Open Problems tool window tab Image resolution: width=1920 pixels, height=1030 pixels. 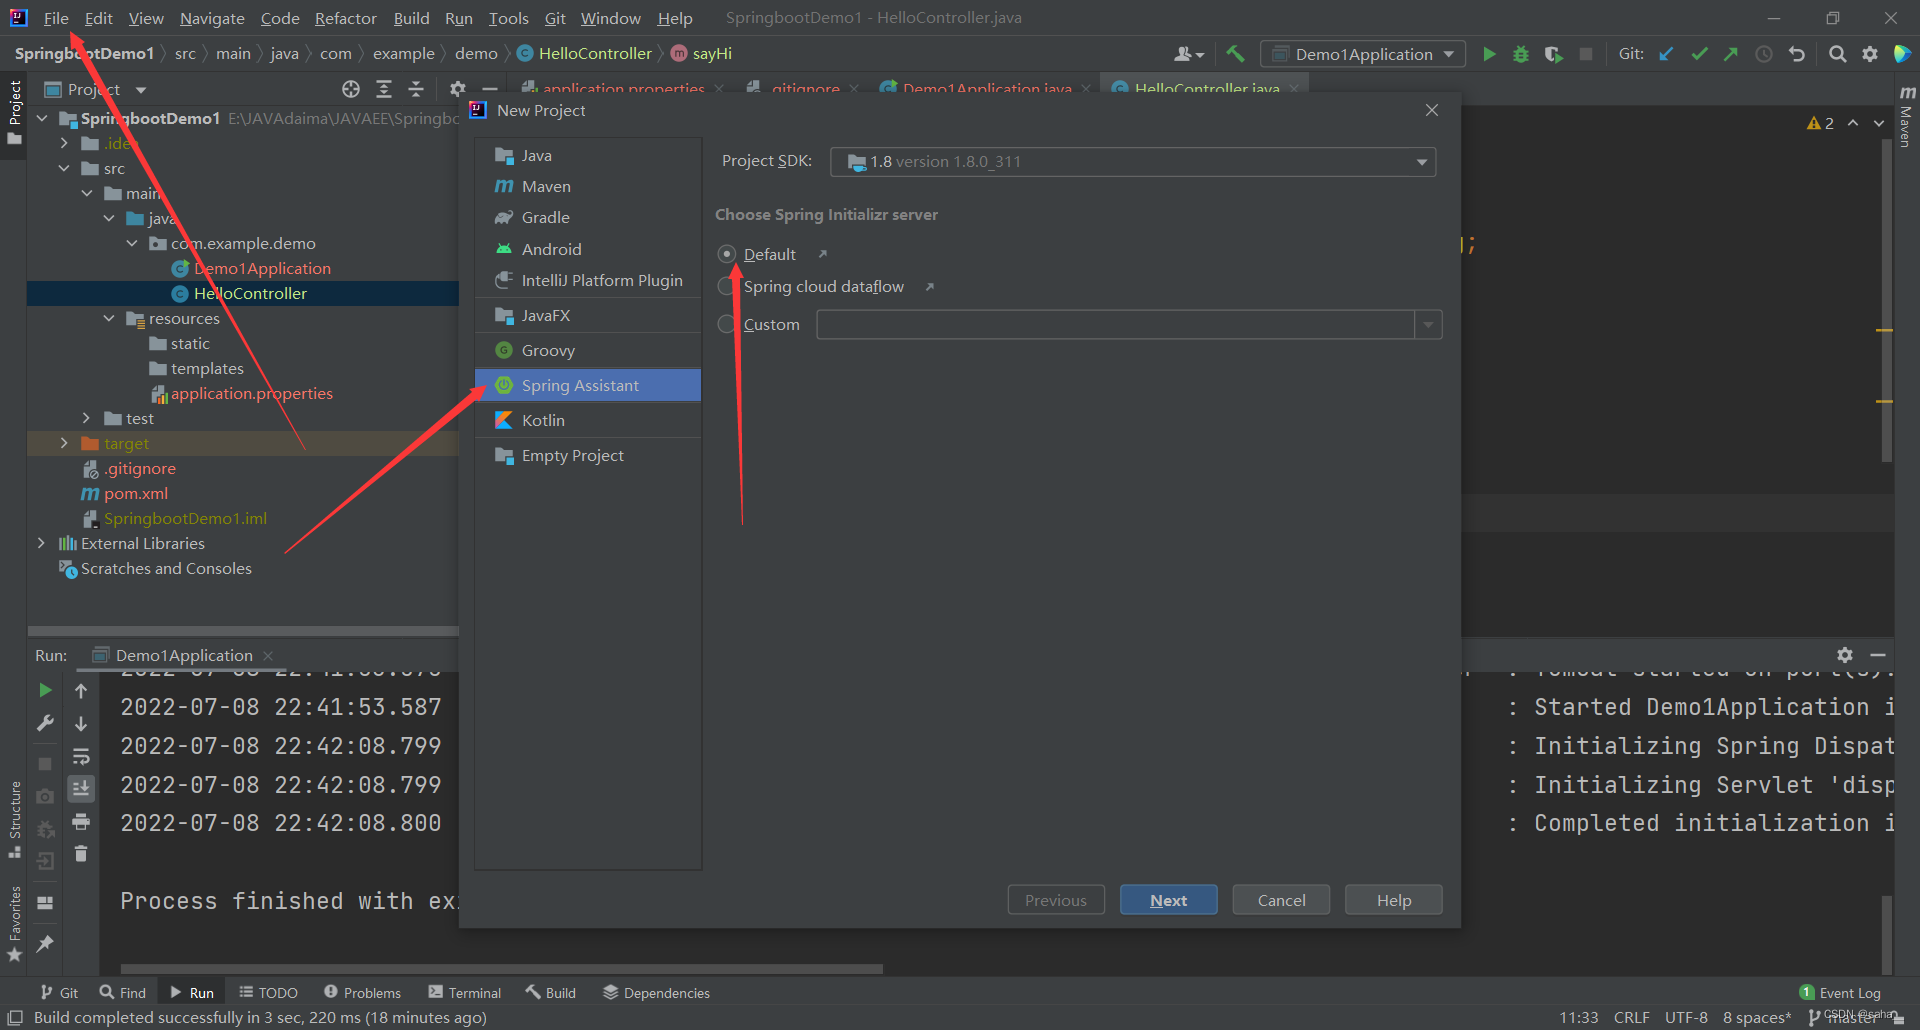[362, 992]
